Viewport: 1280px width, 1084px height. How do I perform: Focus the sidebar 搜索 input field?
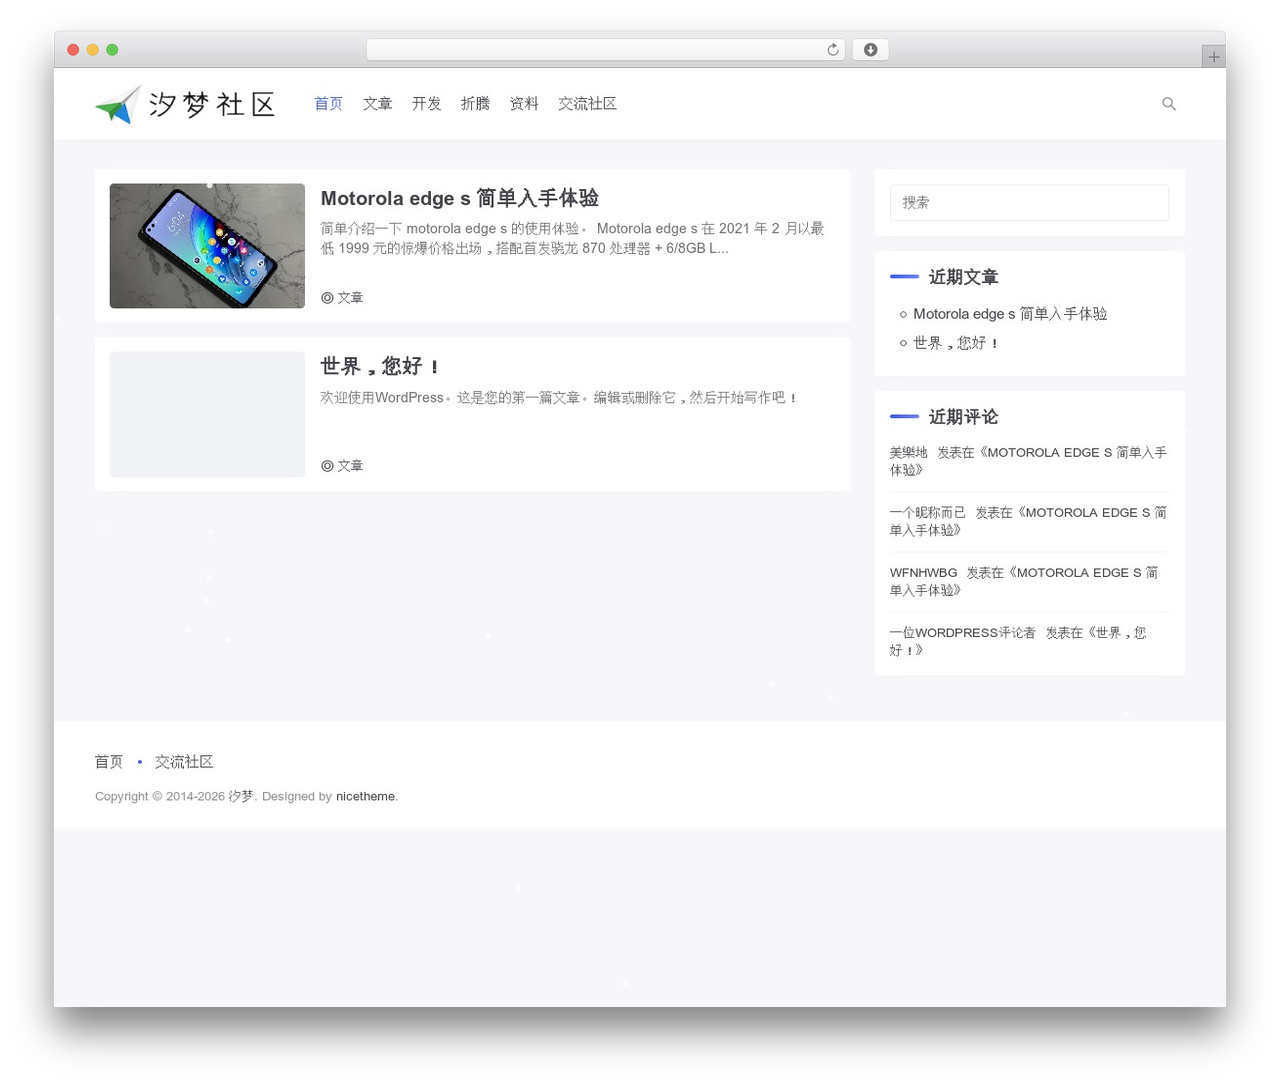click(x=1029, y=202)
